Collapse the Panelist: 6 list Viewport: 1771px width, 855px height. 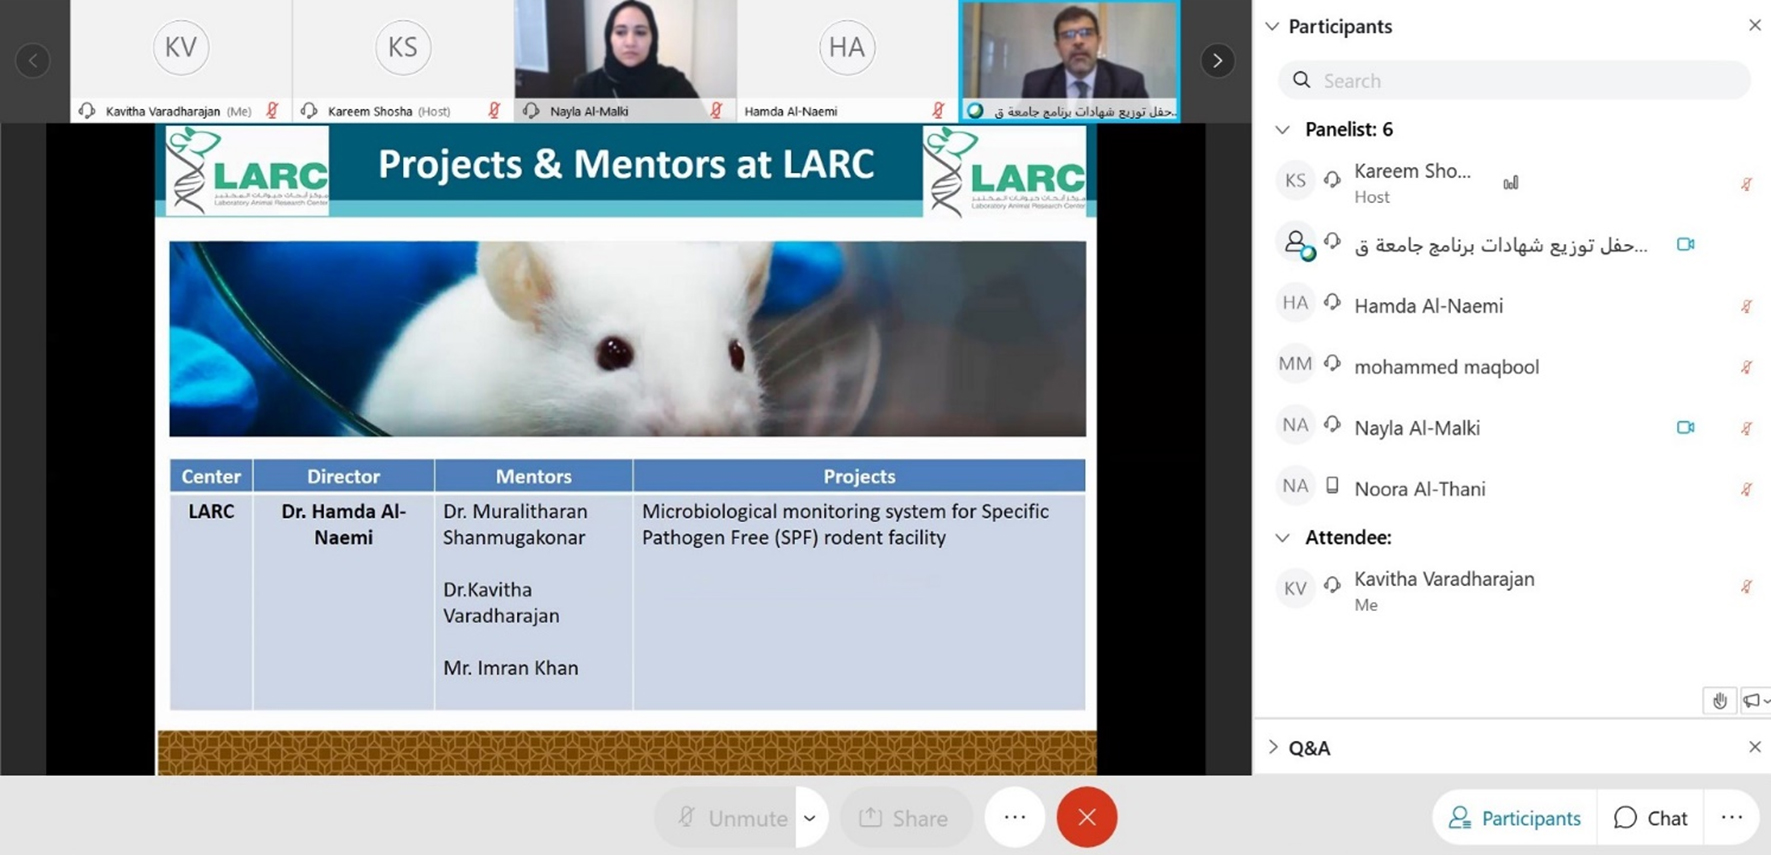coord(1282,130)
